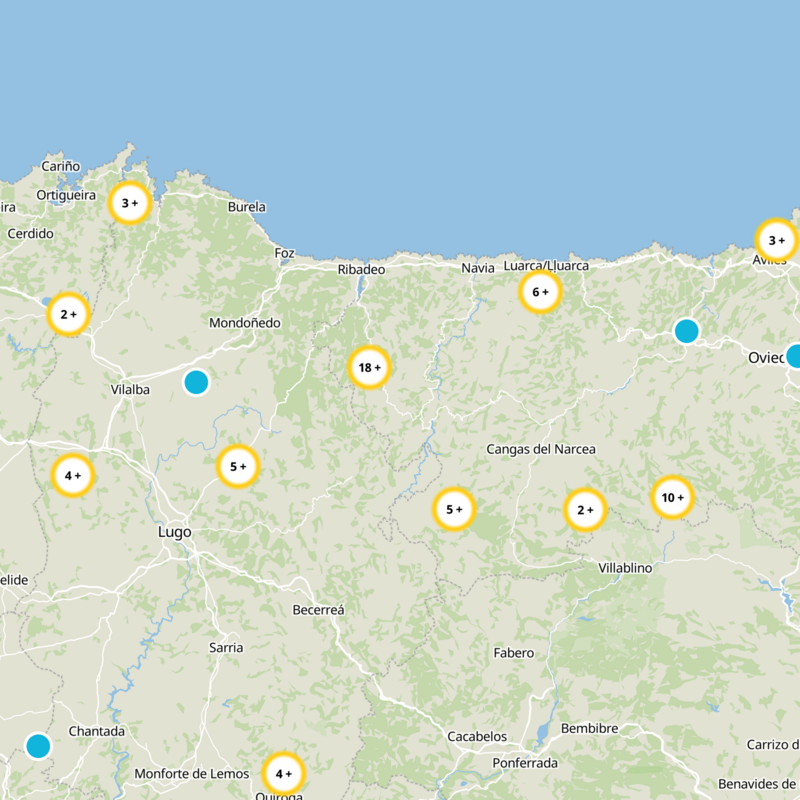Select the blue marker east of Vilalba
The width and height of the screenshot is (800, 800).
point(196,382)
